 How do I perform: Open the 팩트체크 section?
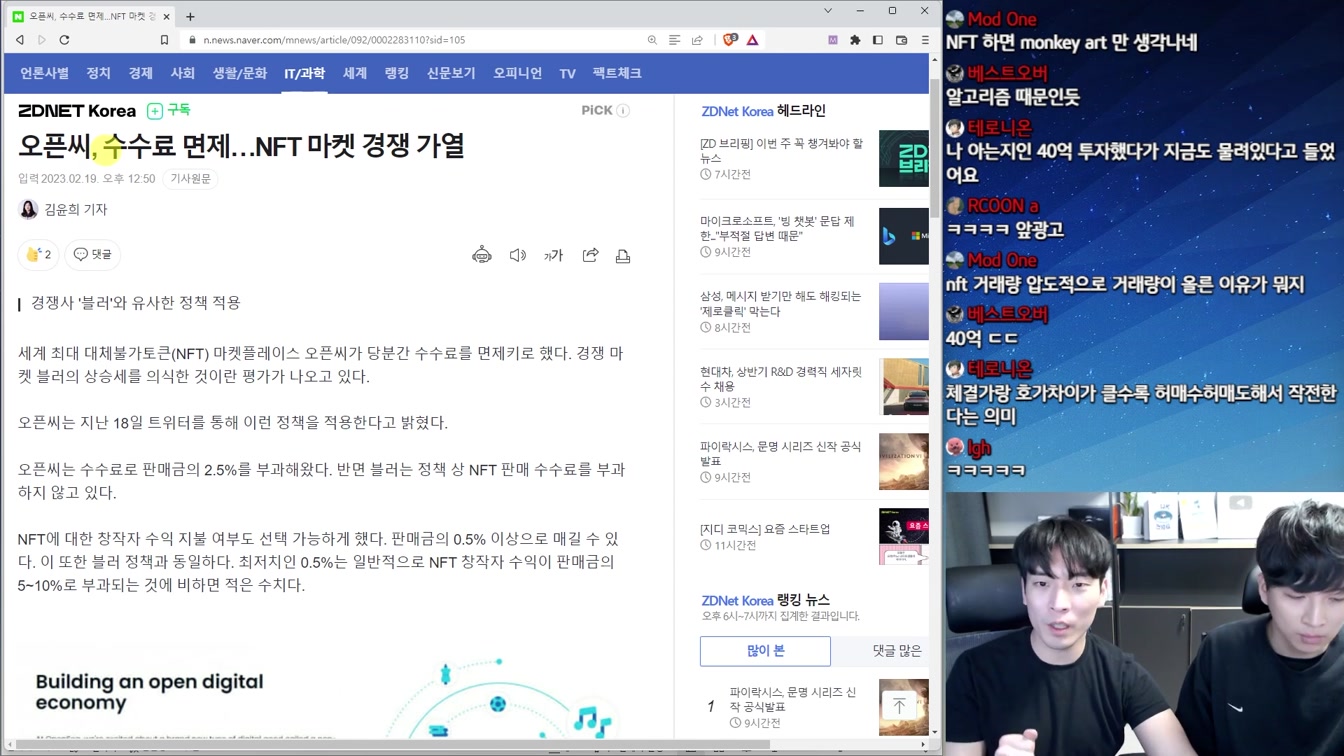617,73
